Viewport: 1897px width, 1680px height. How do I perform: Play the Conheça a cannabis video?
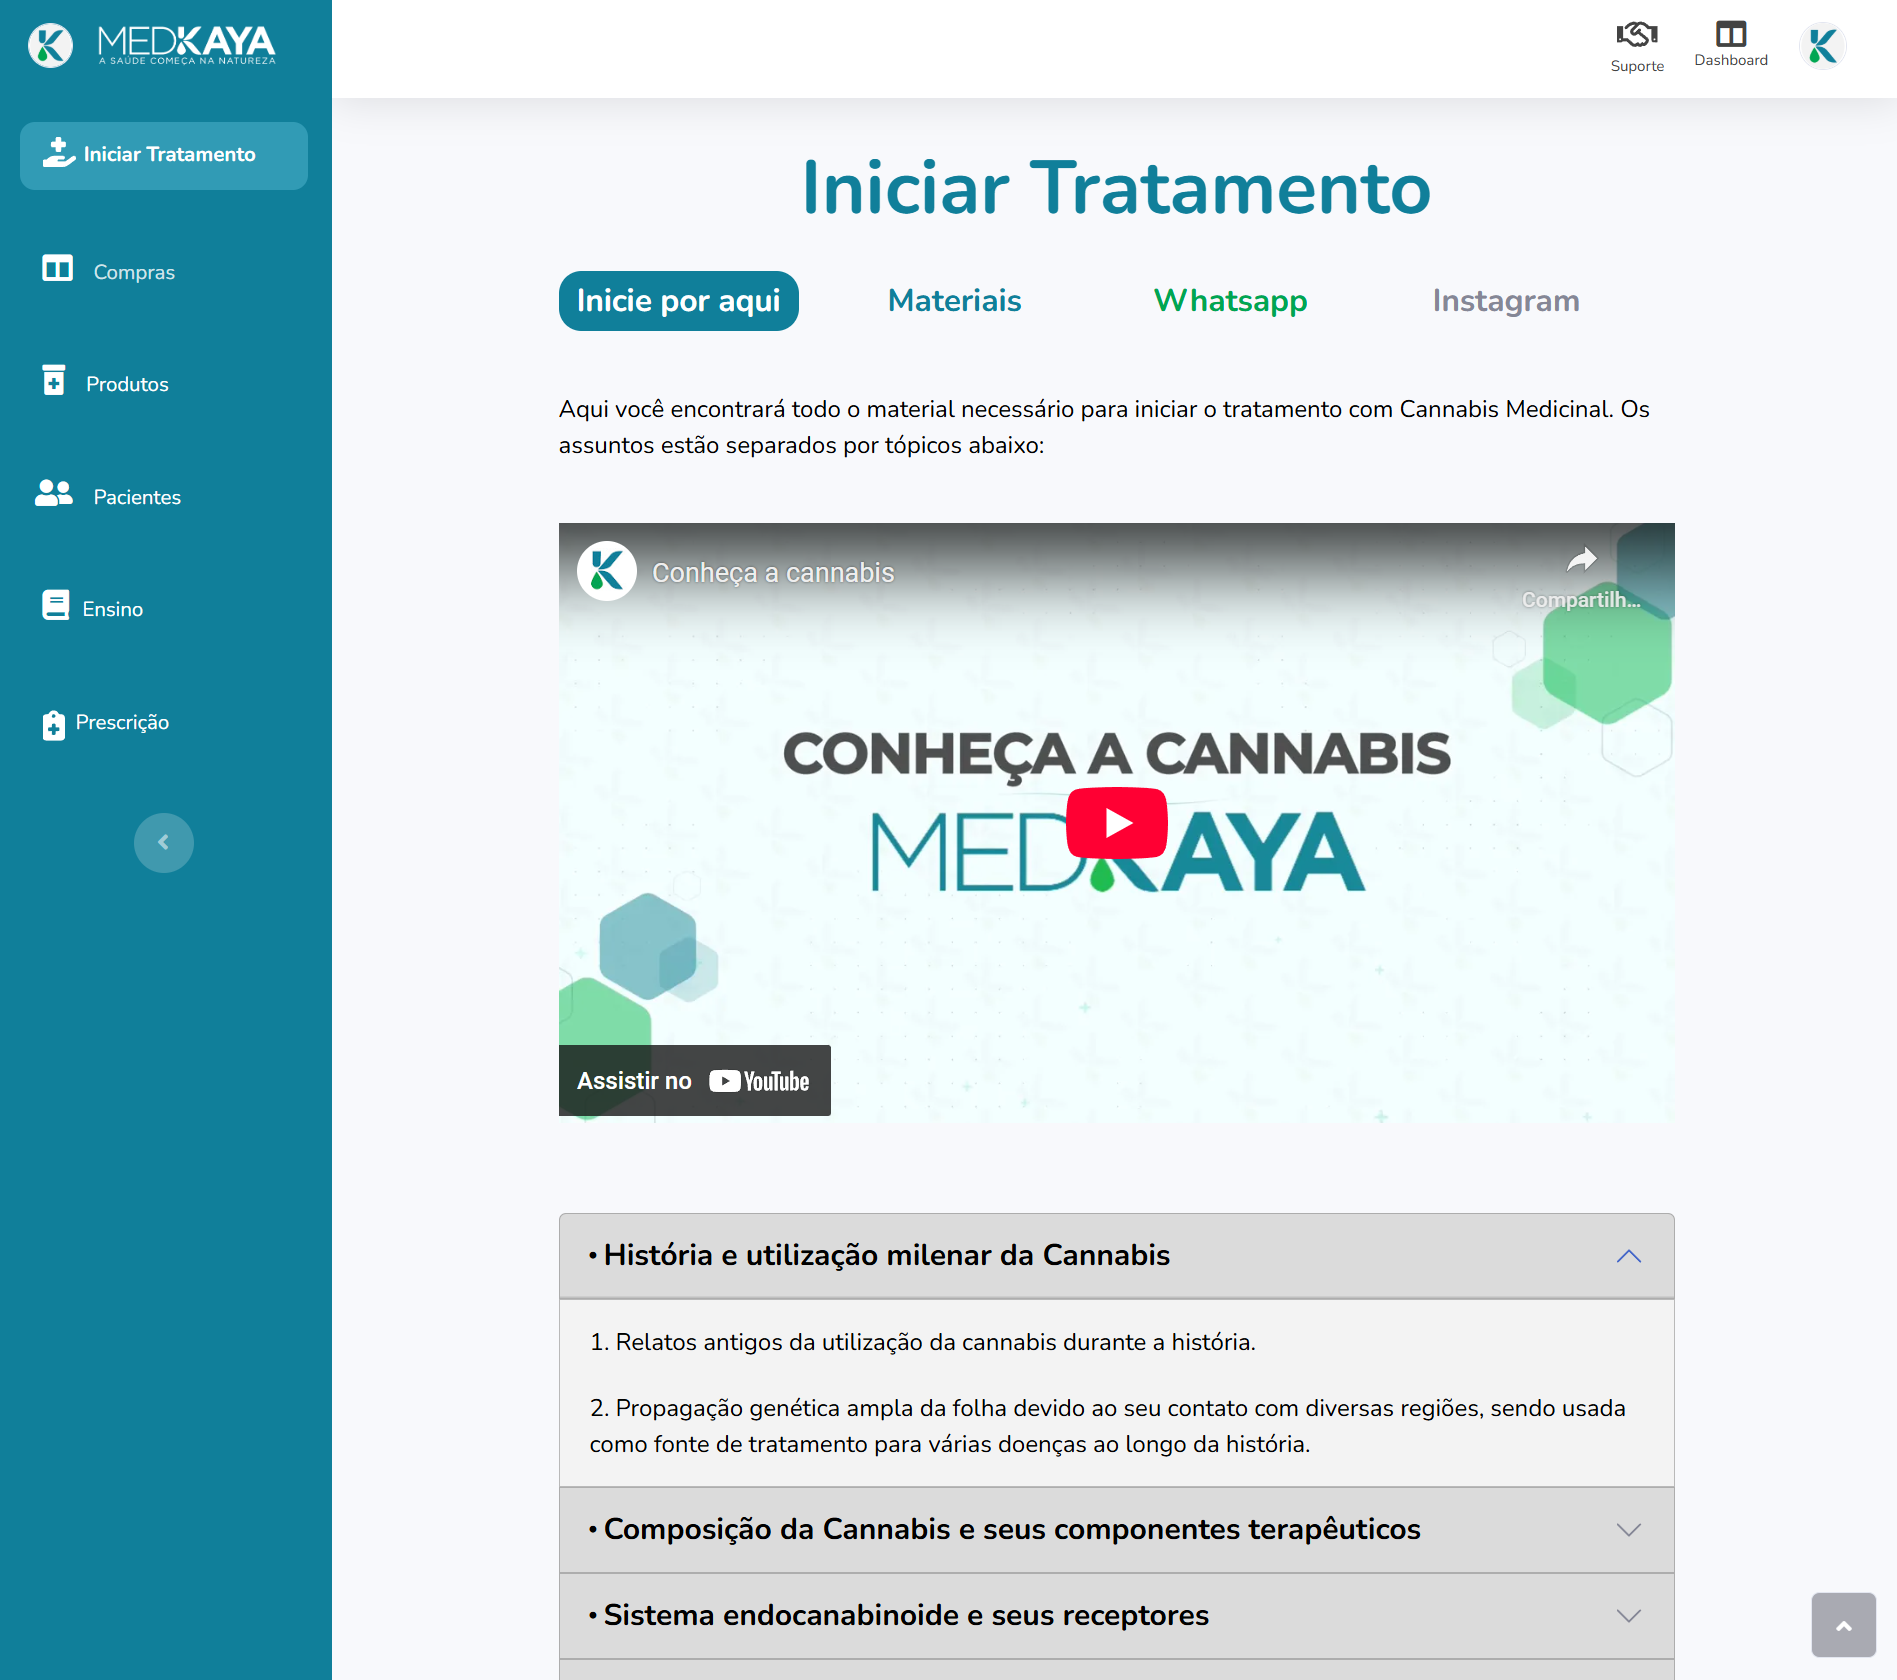(x=1117, y=823)
